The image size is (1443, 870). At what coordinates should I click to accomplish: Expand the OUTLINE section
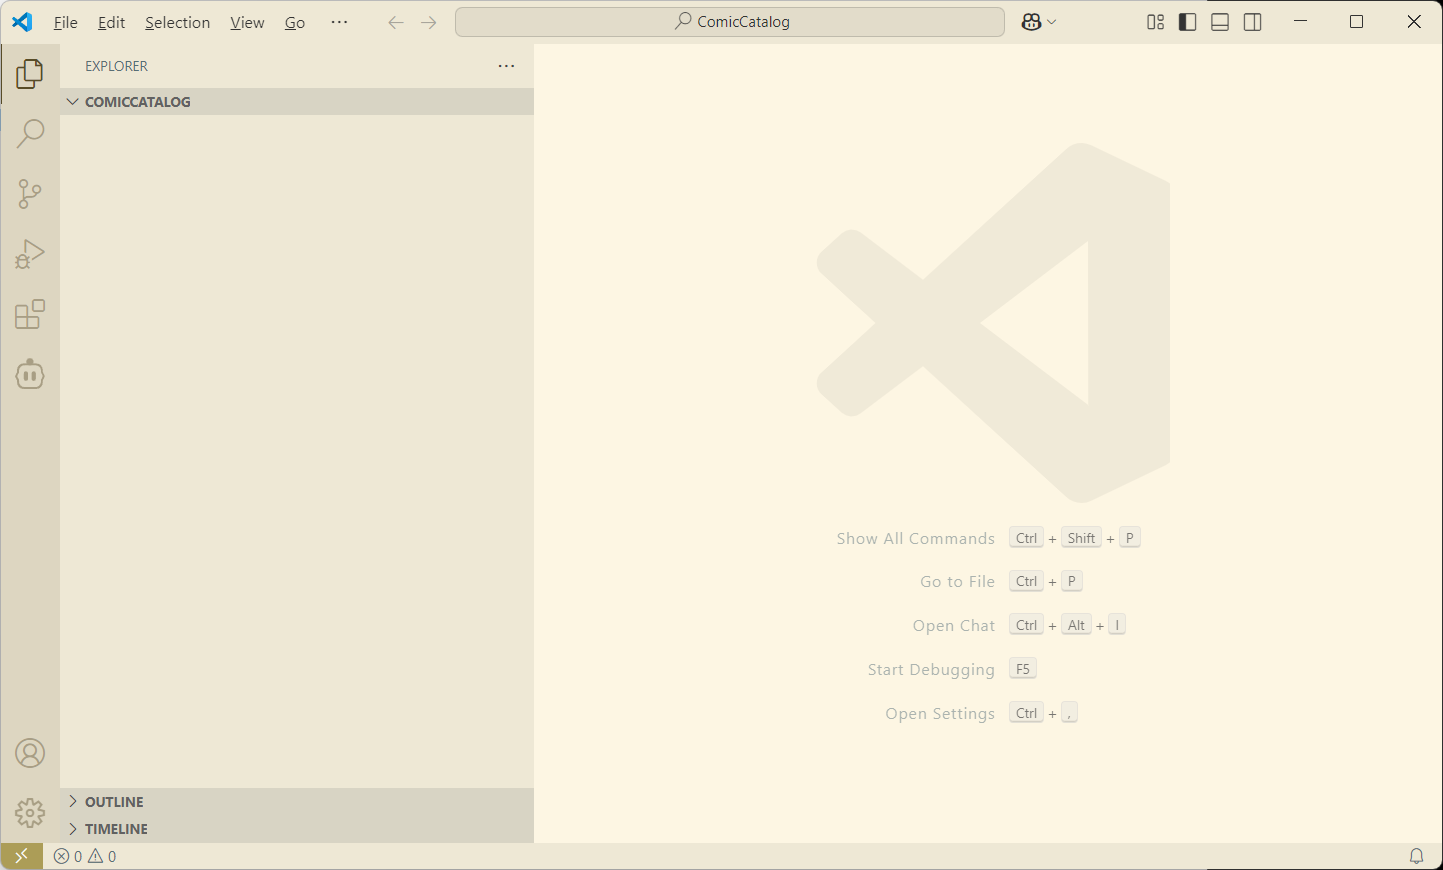[x=114, y=802]
